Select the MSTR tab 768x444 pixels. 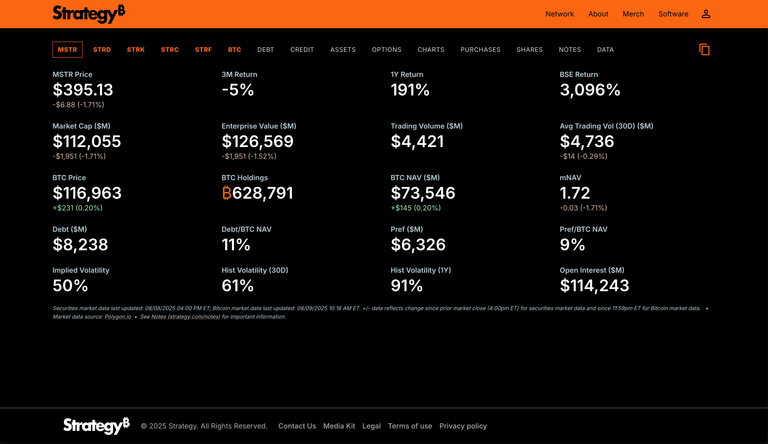pos(67,49)
